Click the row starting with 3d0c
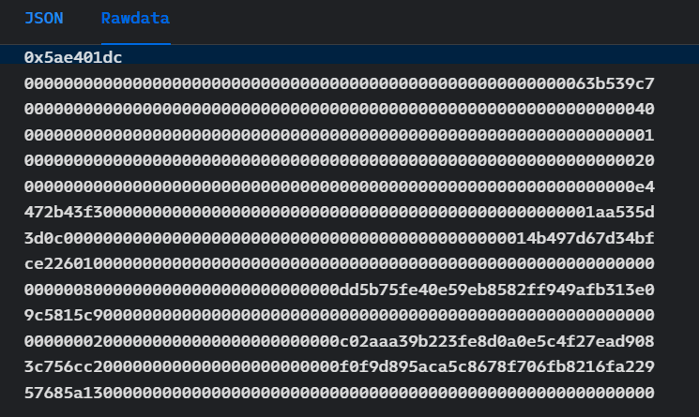 click(x=339, y=237)
